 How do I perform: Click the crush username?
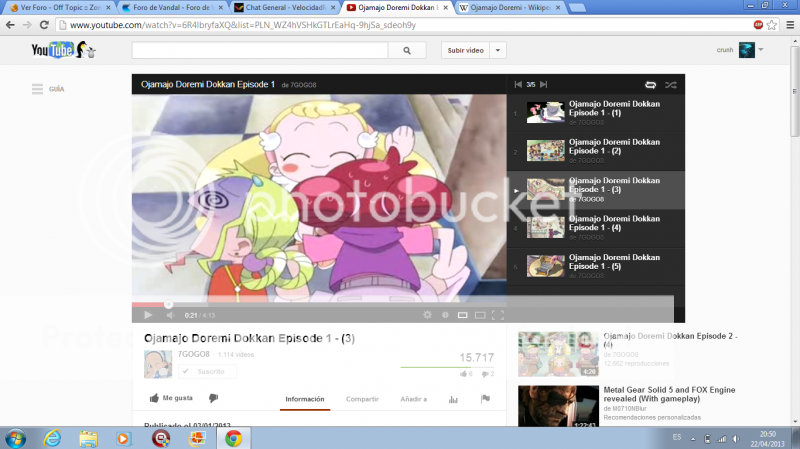[x=724, y=49]
